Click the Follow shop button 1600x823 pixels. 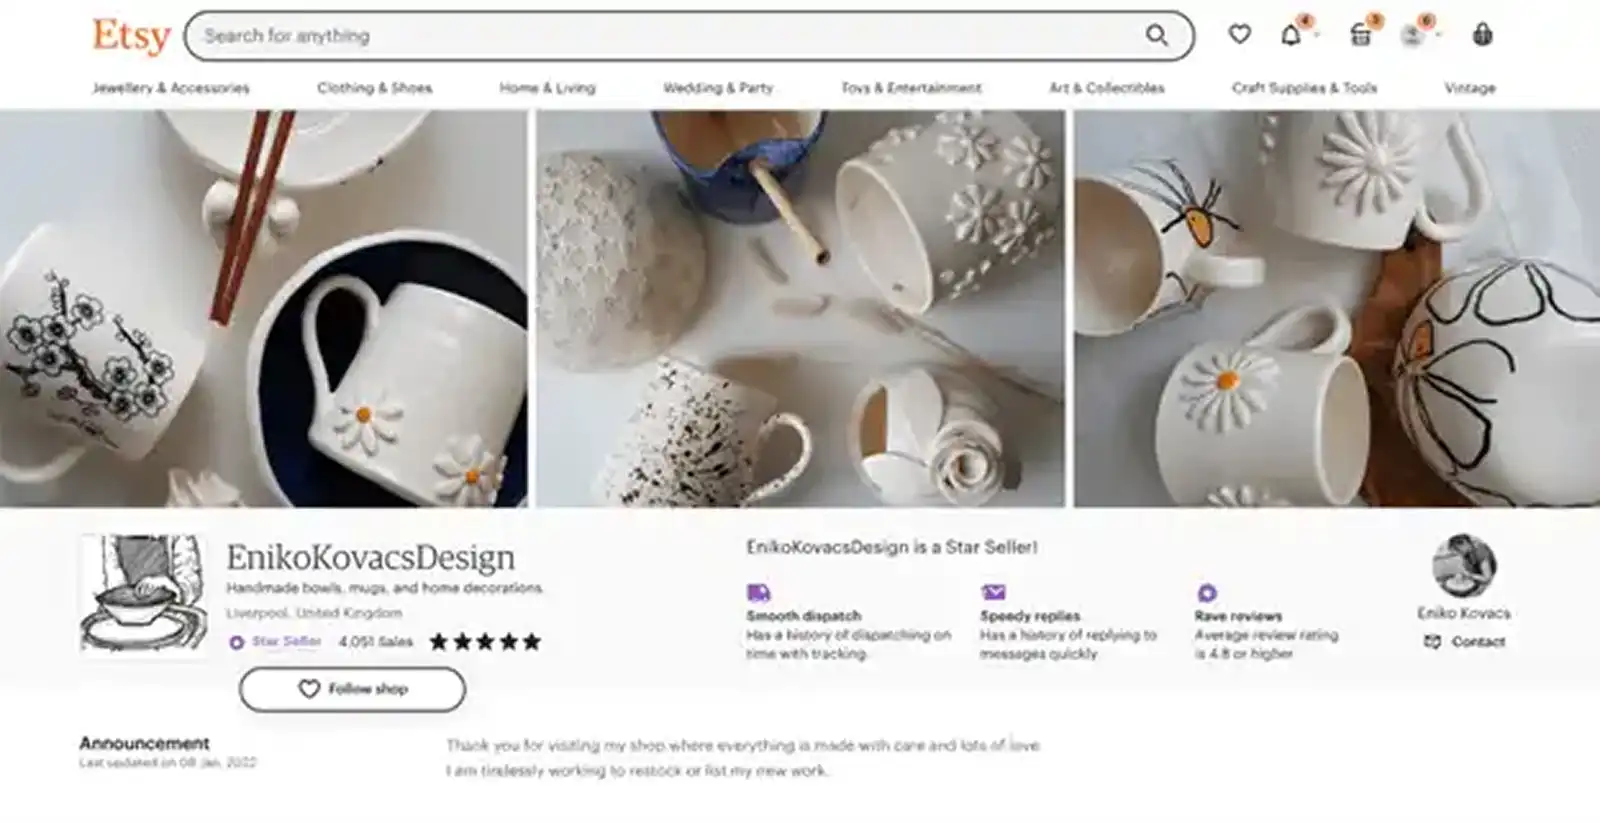[x=351, y=688]
